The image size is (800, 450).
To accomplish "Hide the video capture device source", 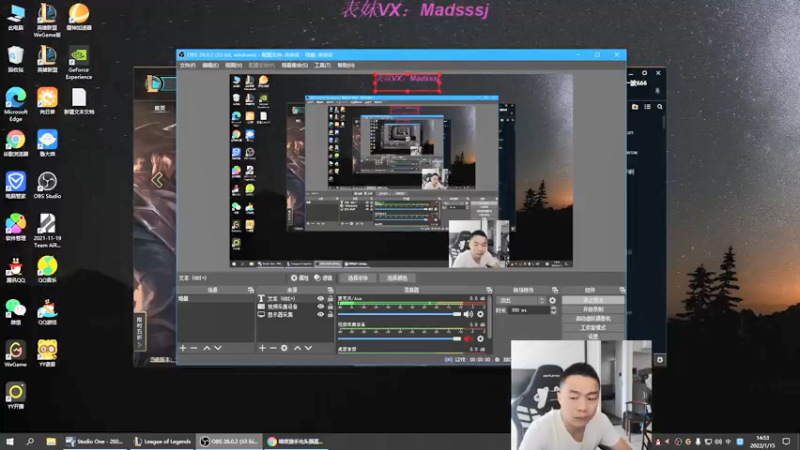I will 320,307.
